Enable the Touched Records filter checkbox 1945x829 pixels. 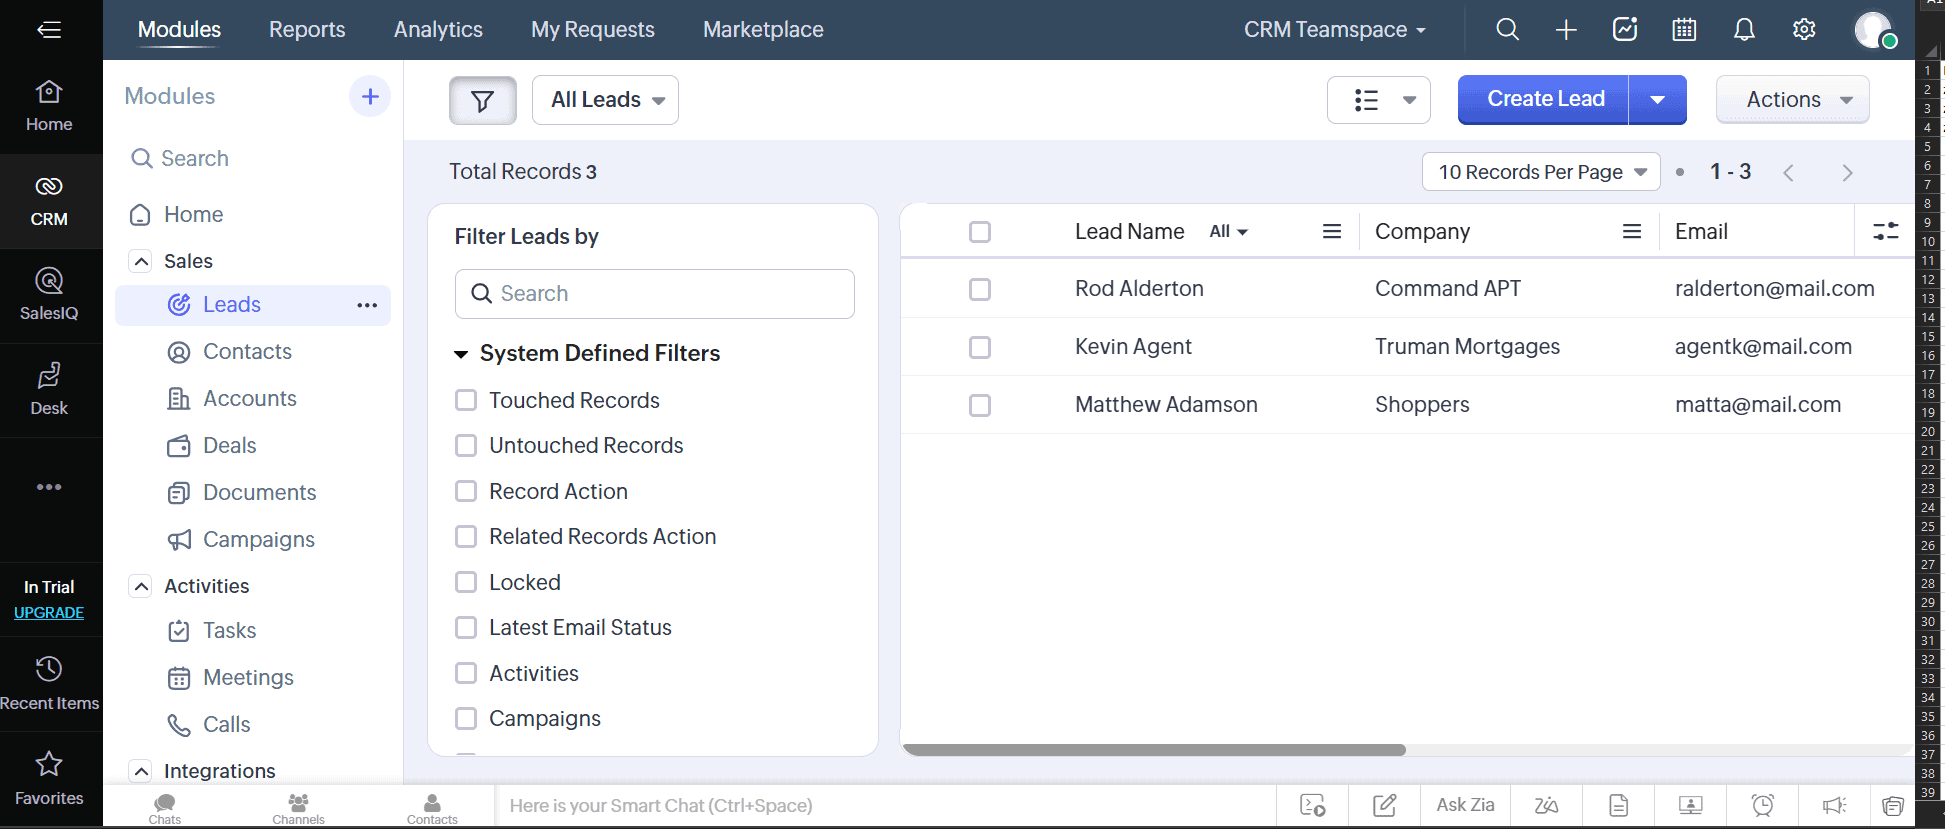pos(466,400)
